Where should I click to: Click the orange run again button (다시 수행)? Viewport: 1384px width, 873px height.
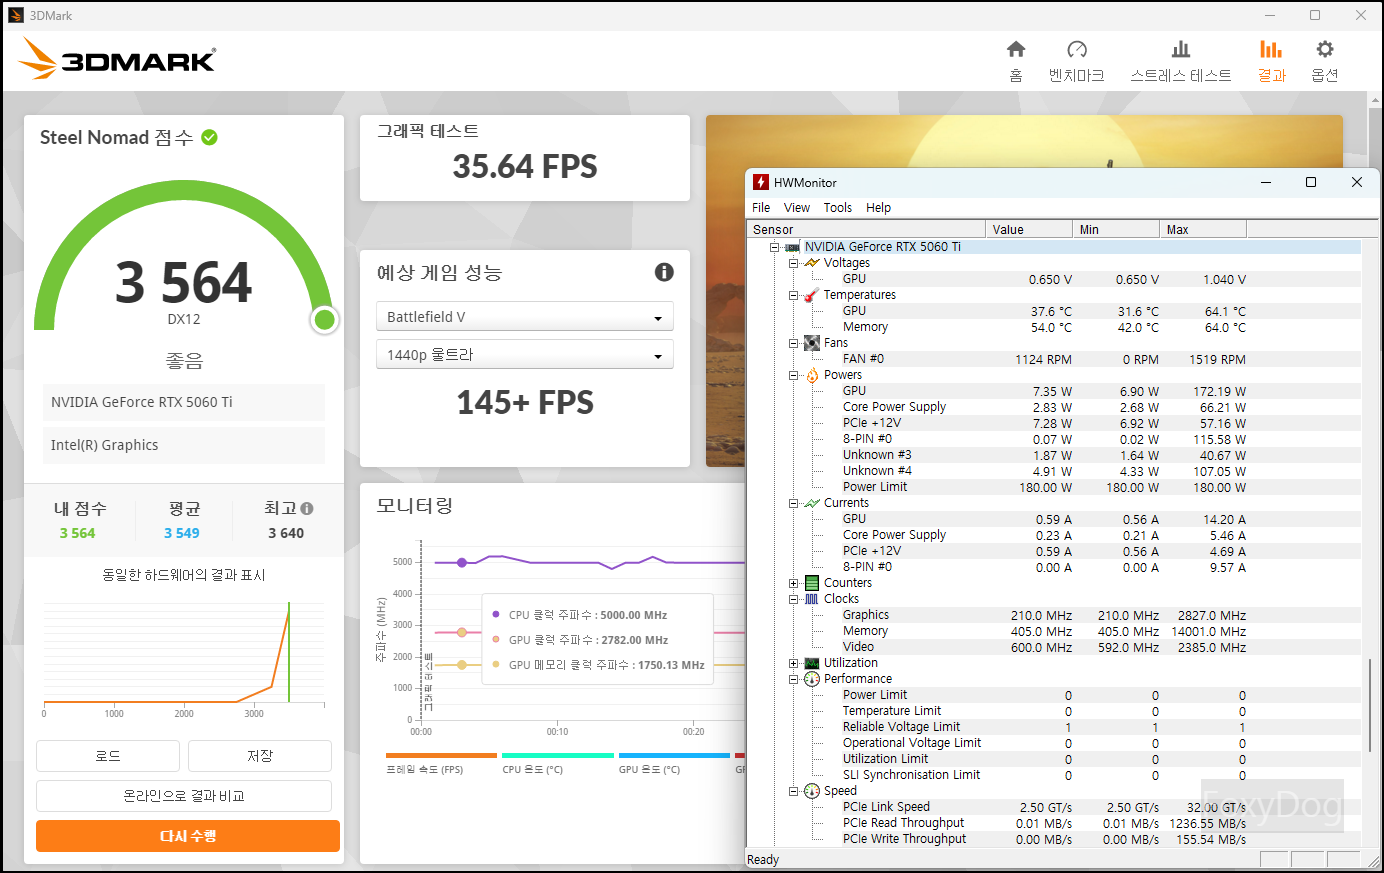pos(188,836)
